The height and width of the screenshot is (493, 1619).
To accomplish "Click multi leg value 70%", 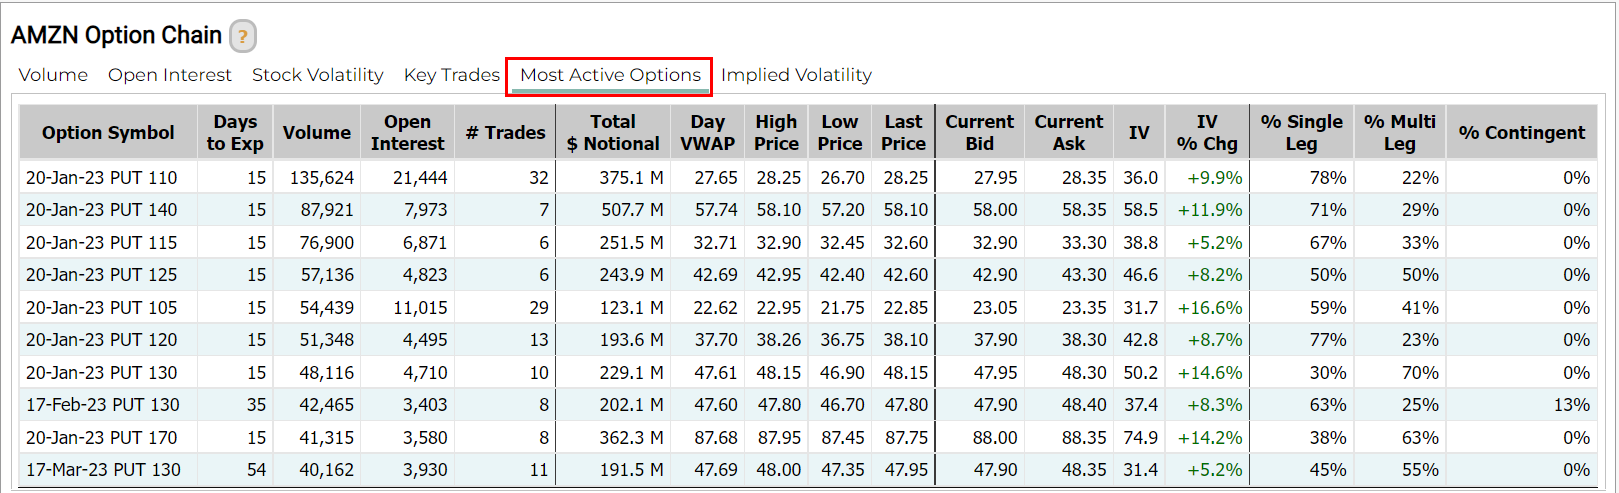I will tap(1420, 372).
